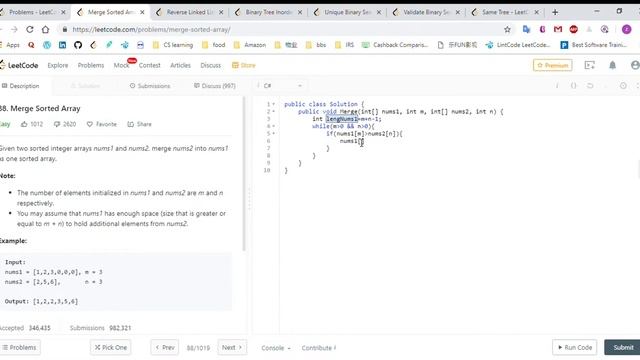Open the food bookmark folder
The width and height of the screenshot is (640, 360).
pos(214,45)
